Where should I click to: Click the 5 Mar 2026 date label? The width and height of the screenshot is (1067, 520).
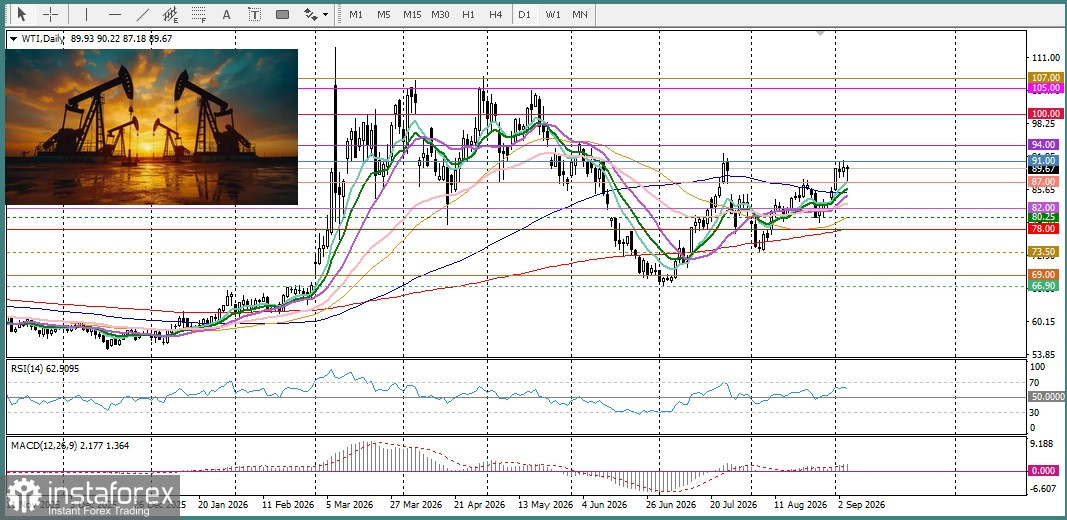(x=350, y=505)
